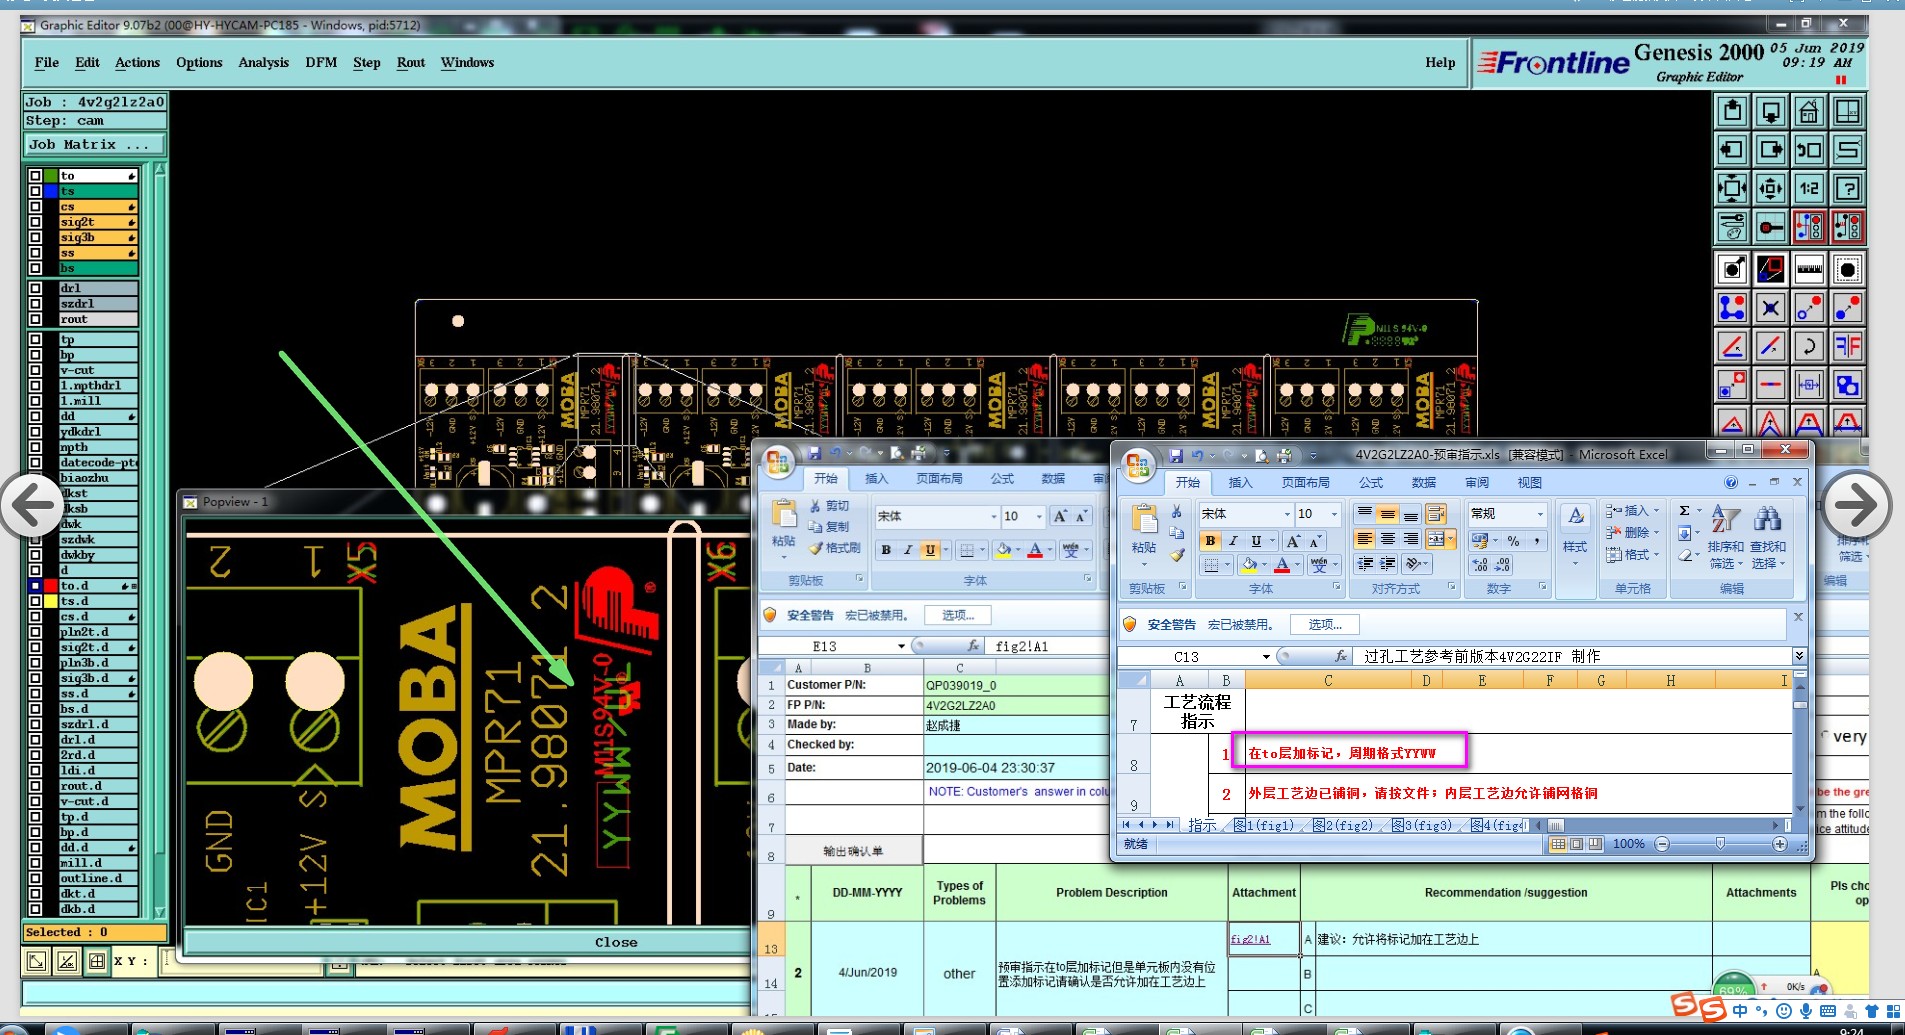Click the Format Painter brush in front Excel
The image size is (1905, 1035).
(1177, 555)
